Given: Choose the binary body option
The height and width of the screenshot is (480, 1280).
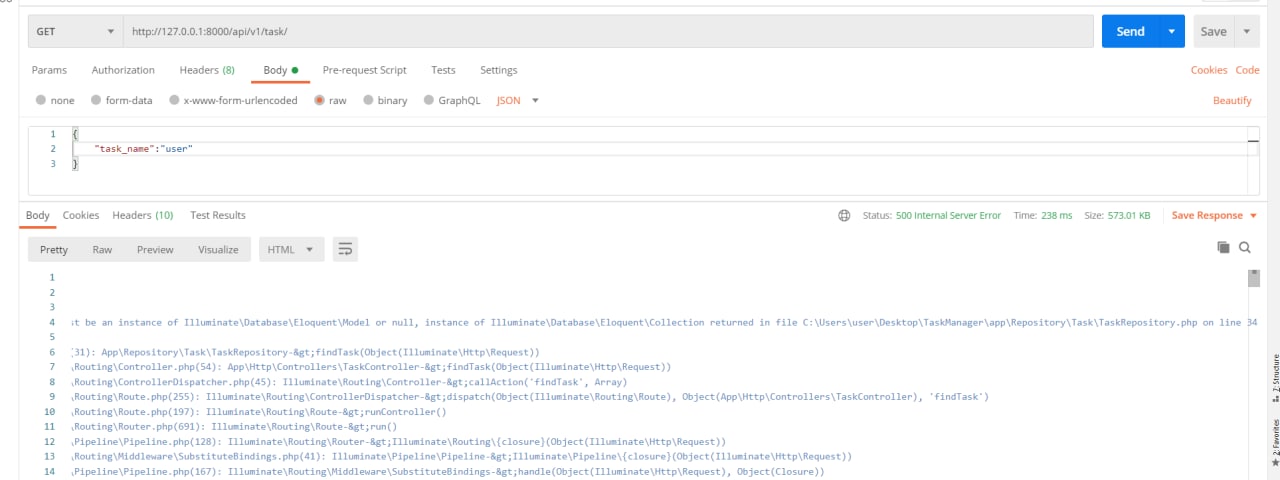Looking at the screenshot, I should point(369,100).
